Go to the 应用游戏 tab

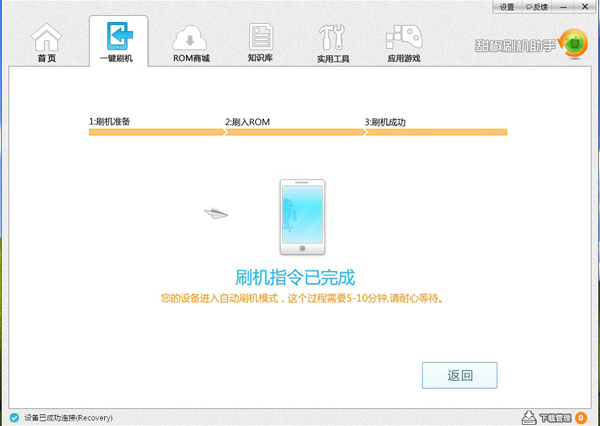[x=404, y=43]
